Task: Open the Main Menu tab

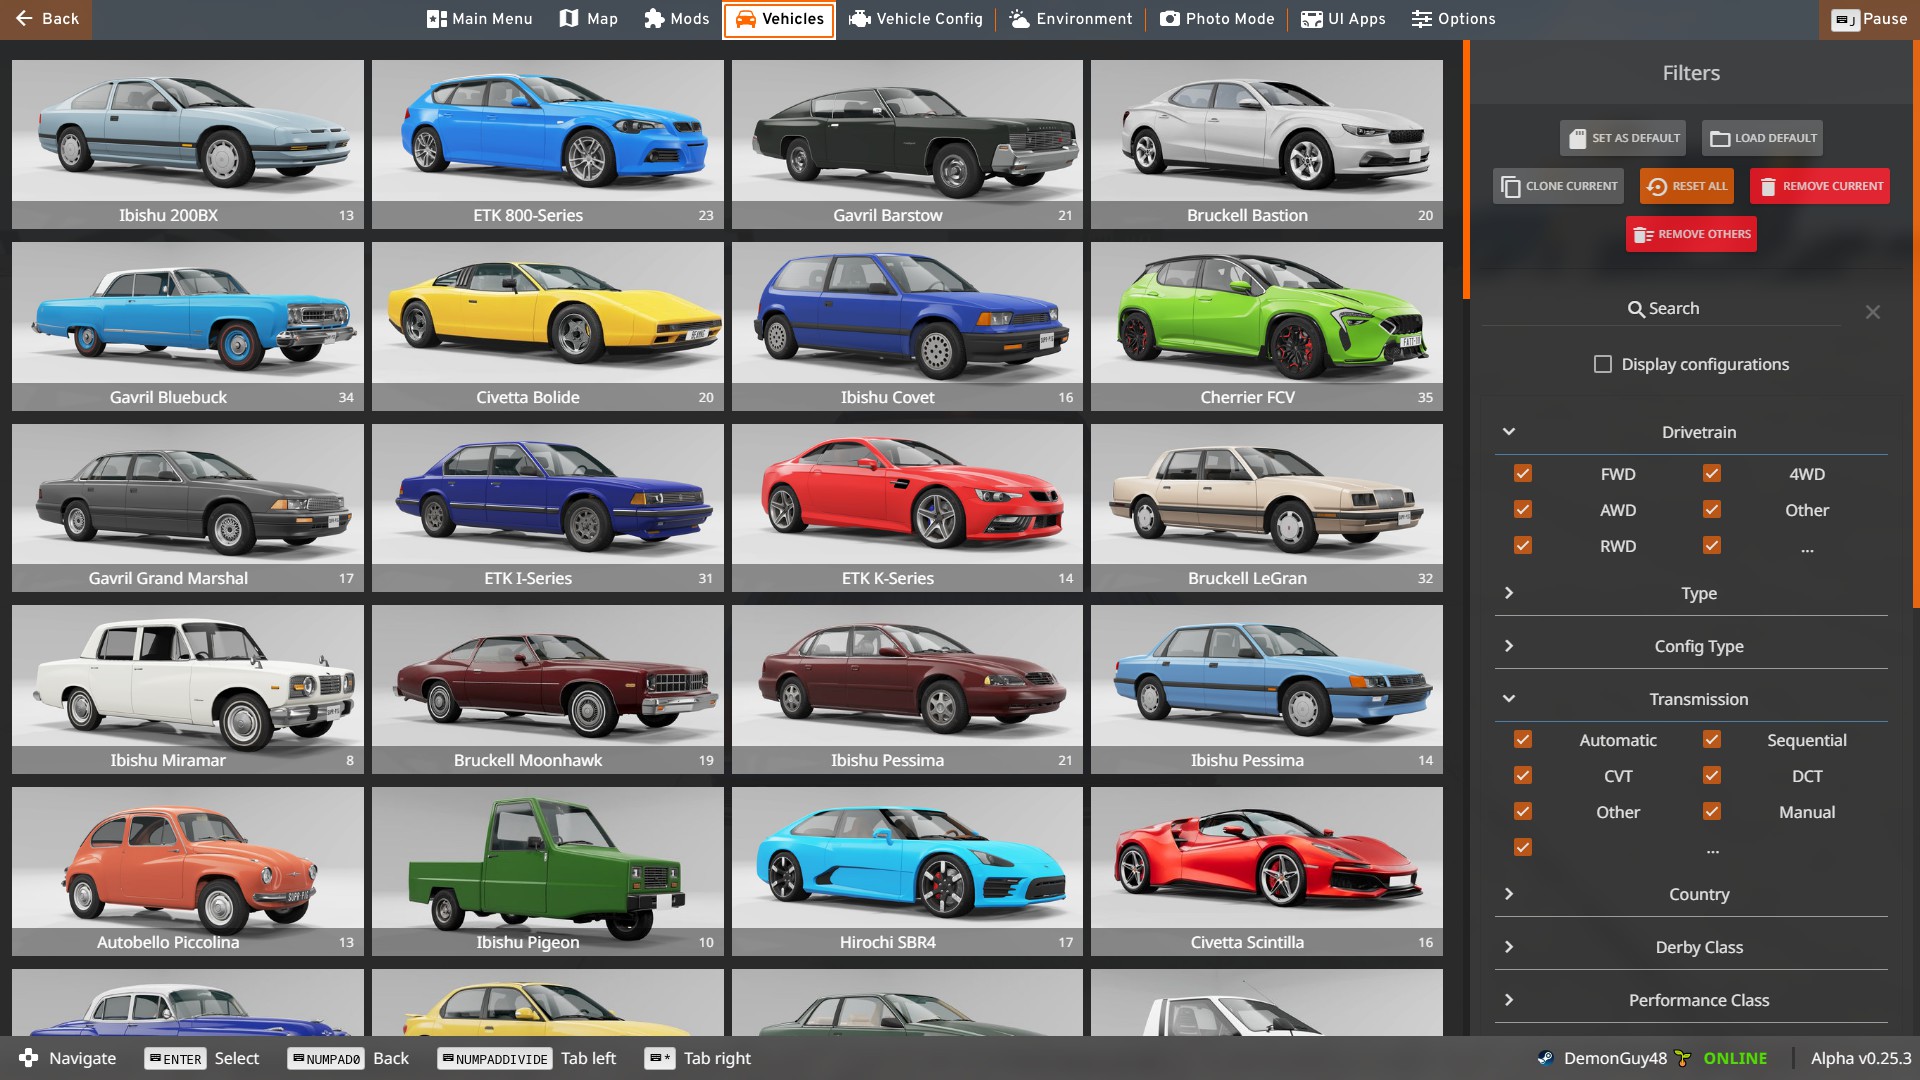Action: (x=480, y=19)
